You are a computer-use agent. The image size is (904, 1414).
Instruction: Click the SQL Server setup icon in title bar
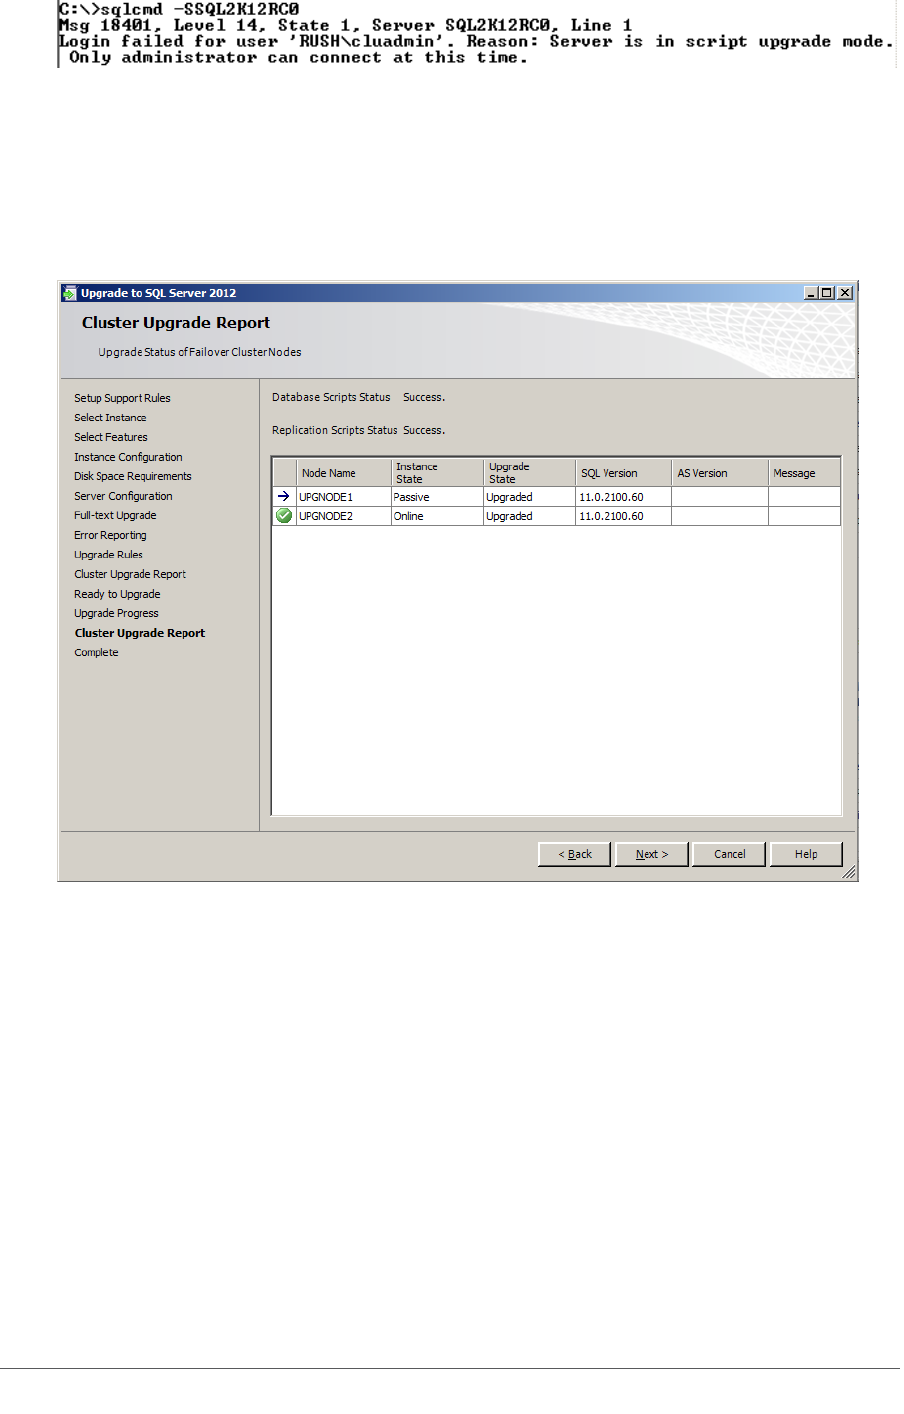point(69,293)
